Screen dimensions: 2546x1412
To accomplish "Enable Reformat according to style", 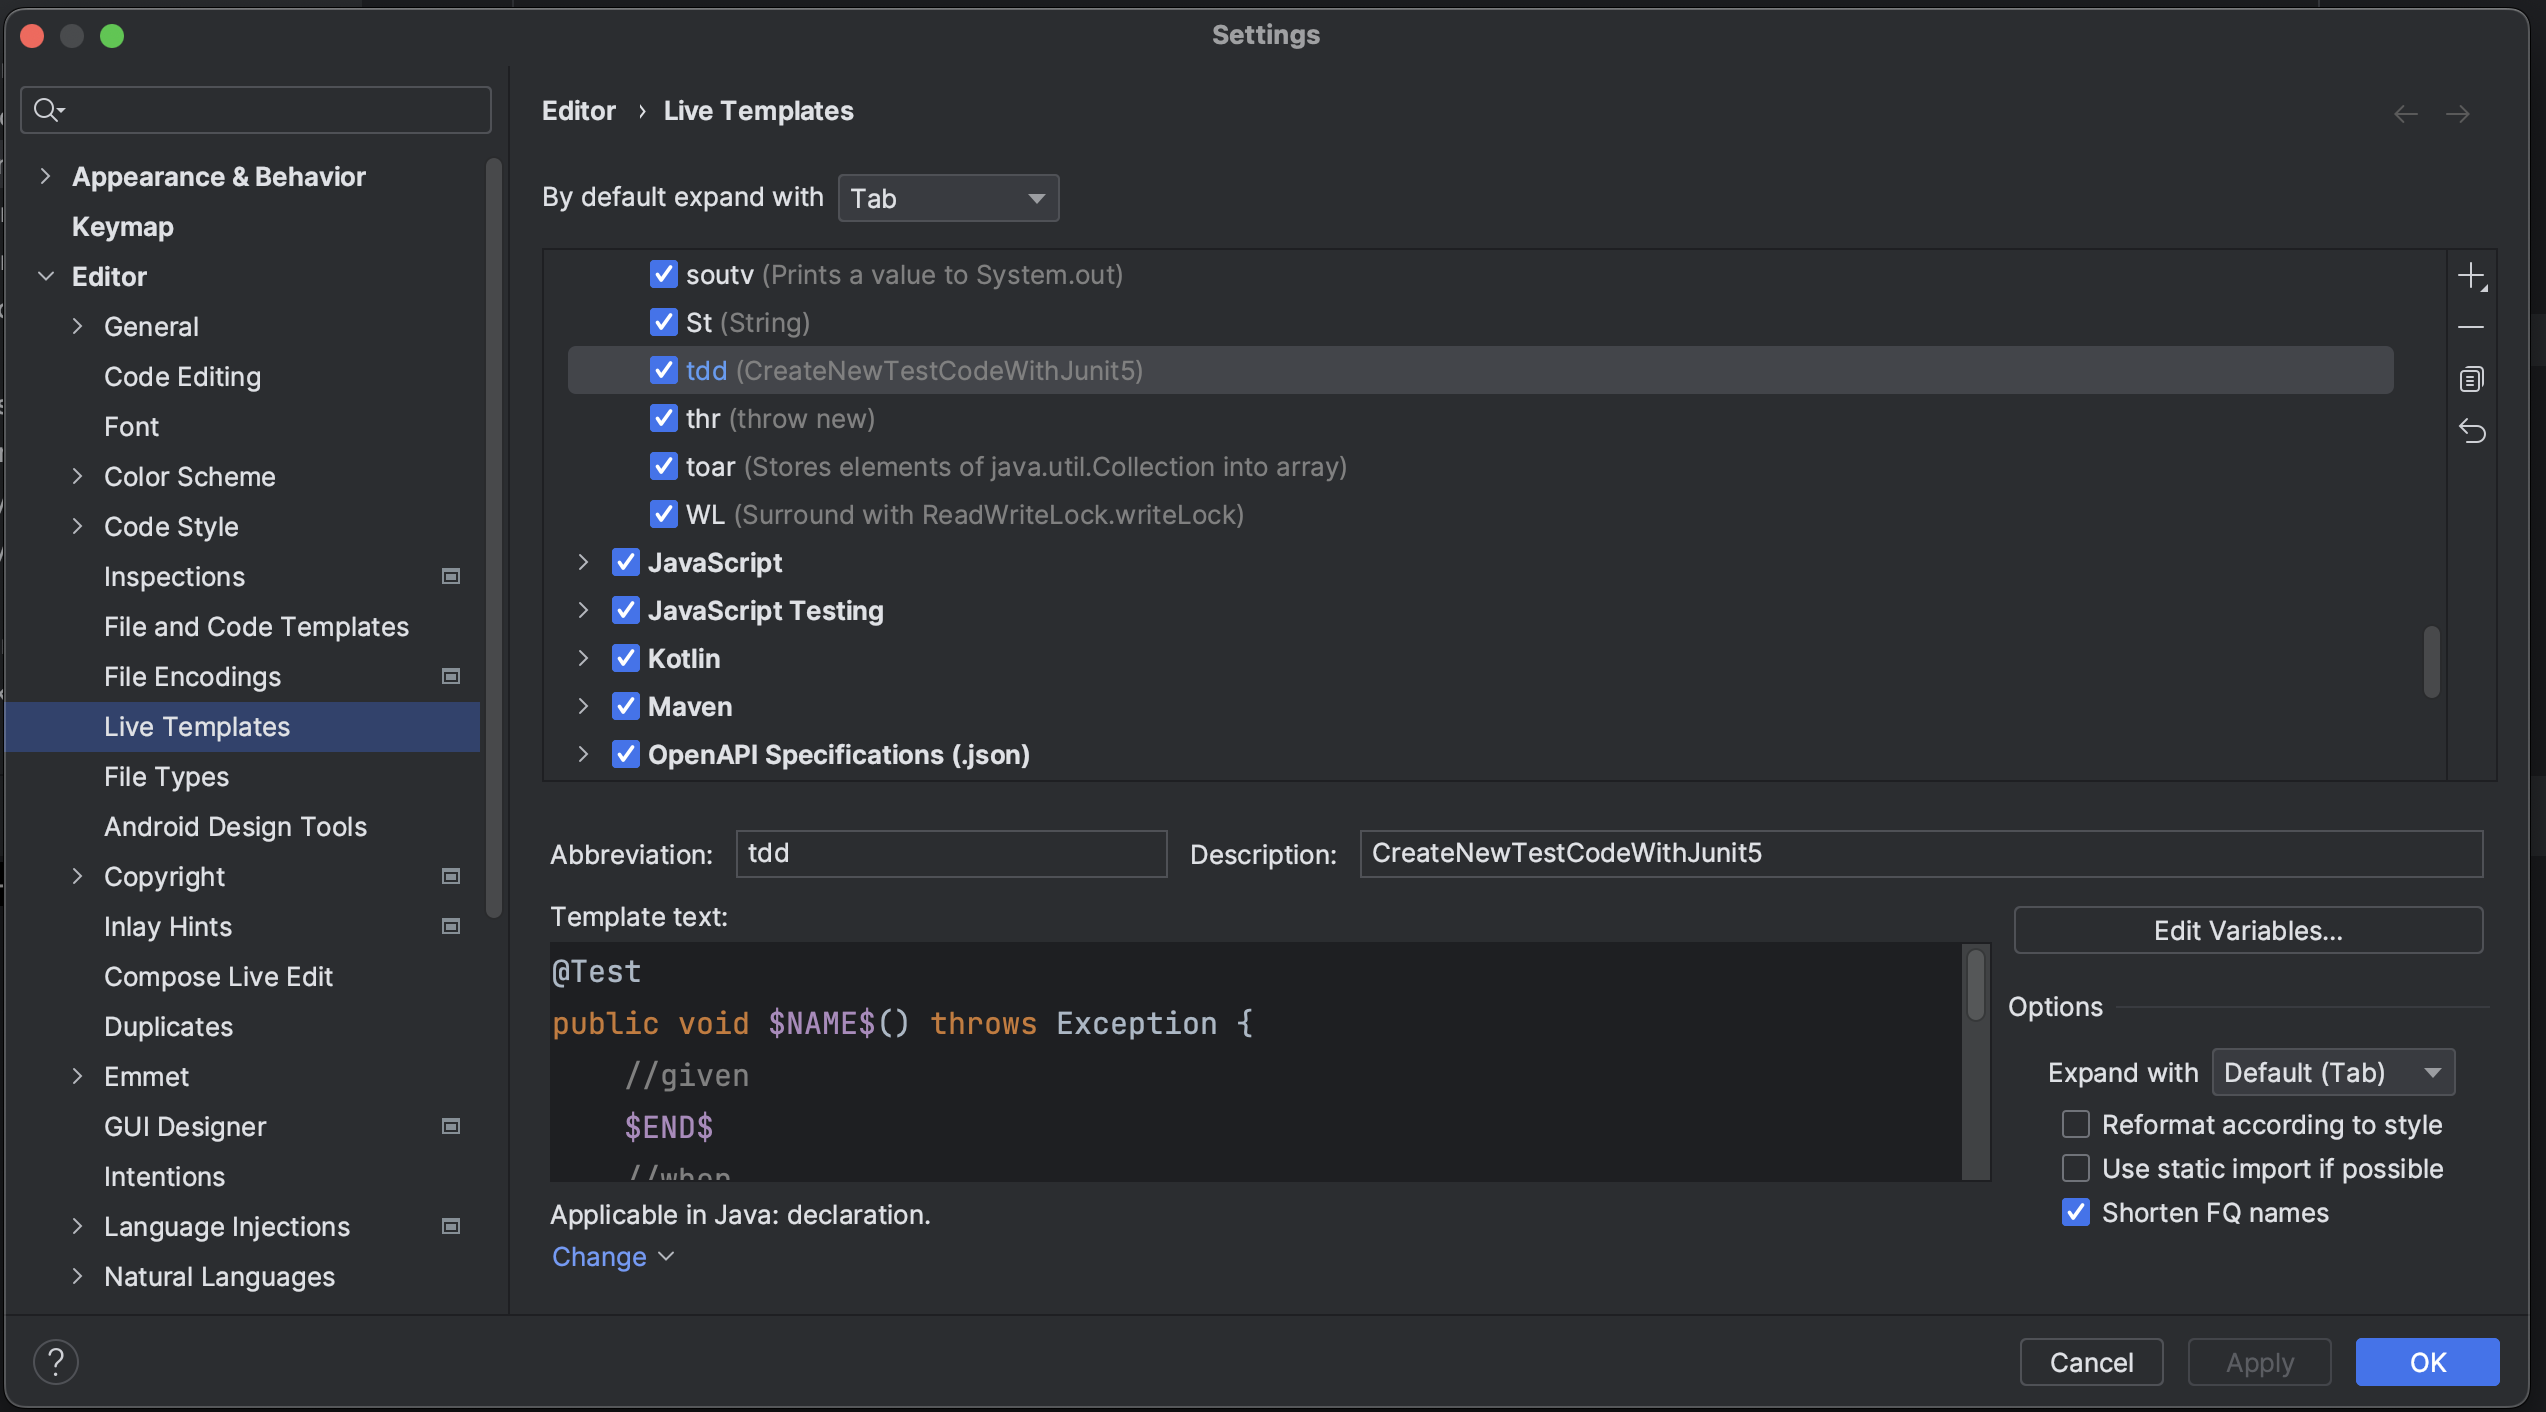I will (2076, 1124).
